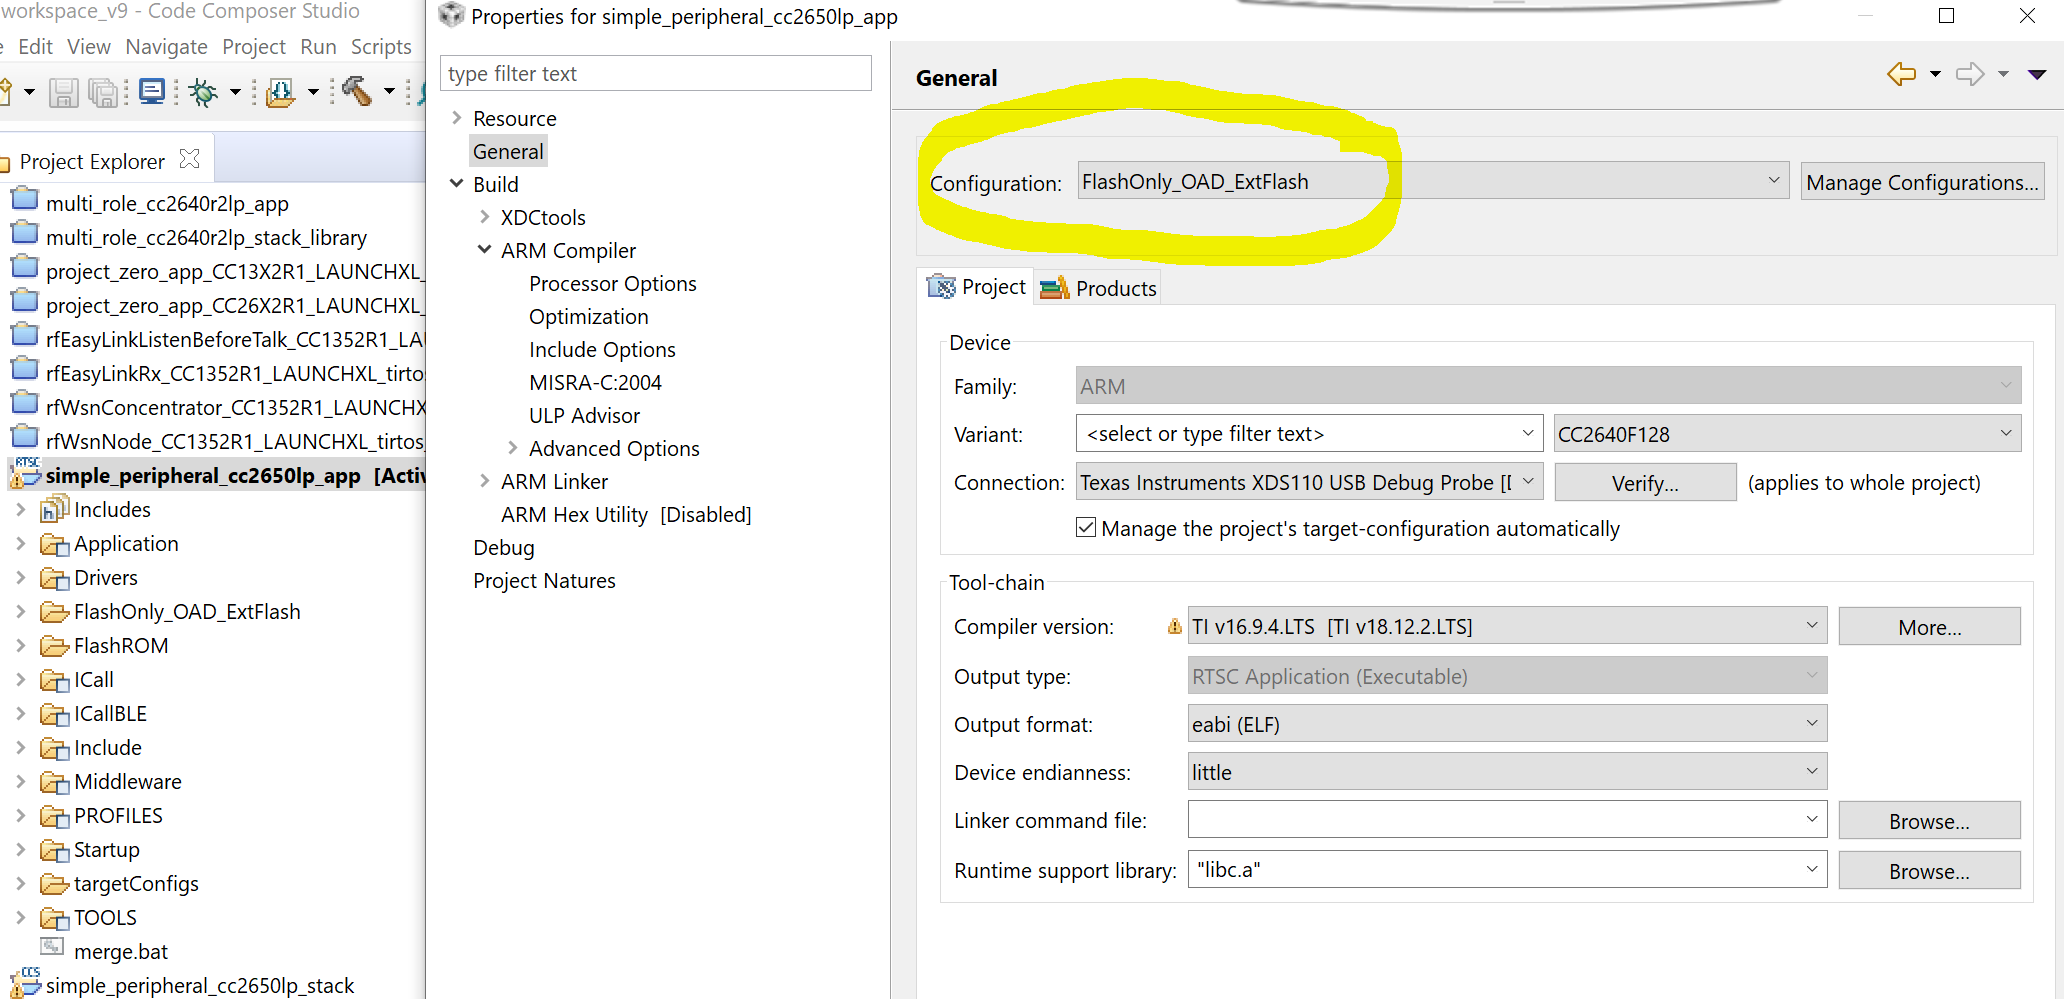Select Project Natures in the tree
This screenshot has height=999, width=2064.
pyautogui.click(x=544, y=580)
